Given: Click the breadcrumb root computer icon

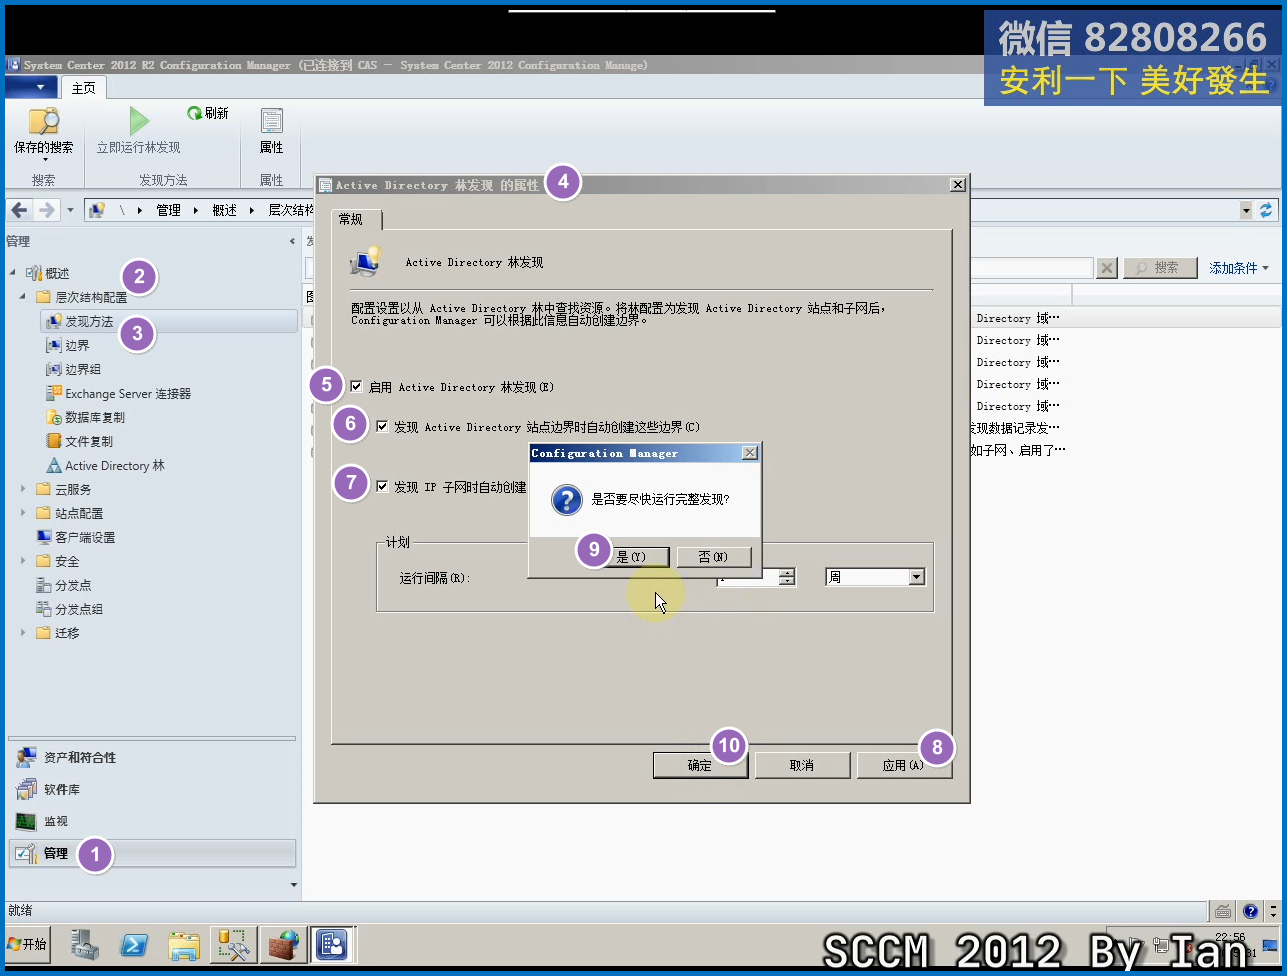Looking at the screenshot, I should [97, 210].
